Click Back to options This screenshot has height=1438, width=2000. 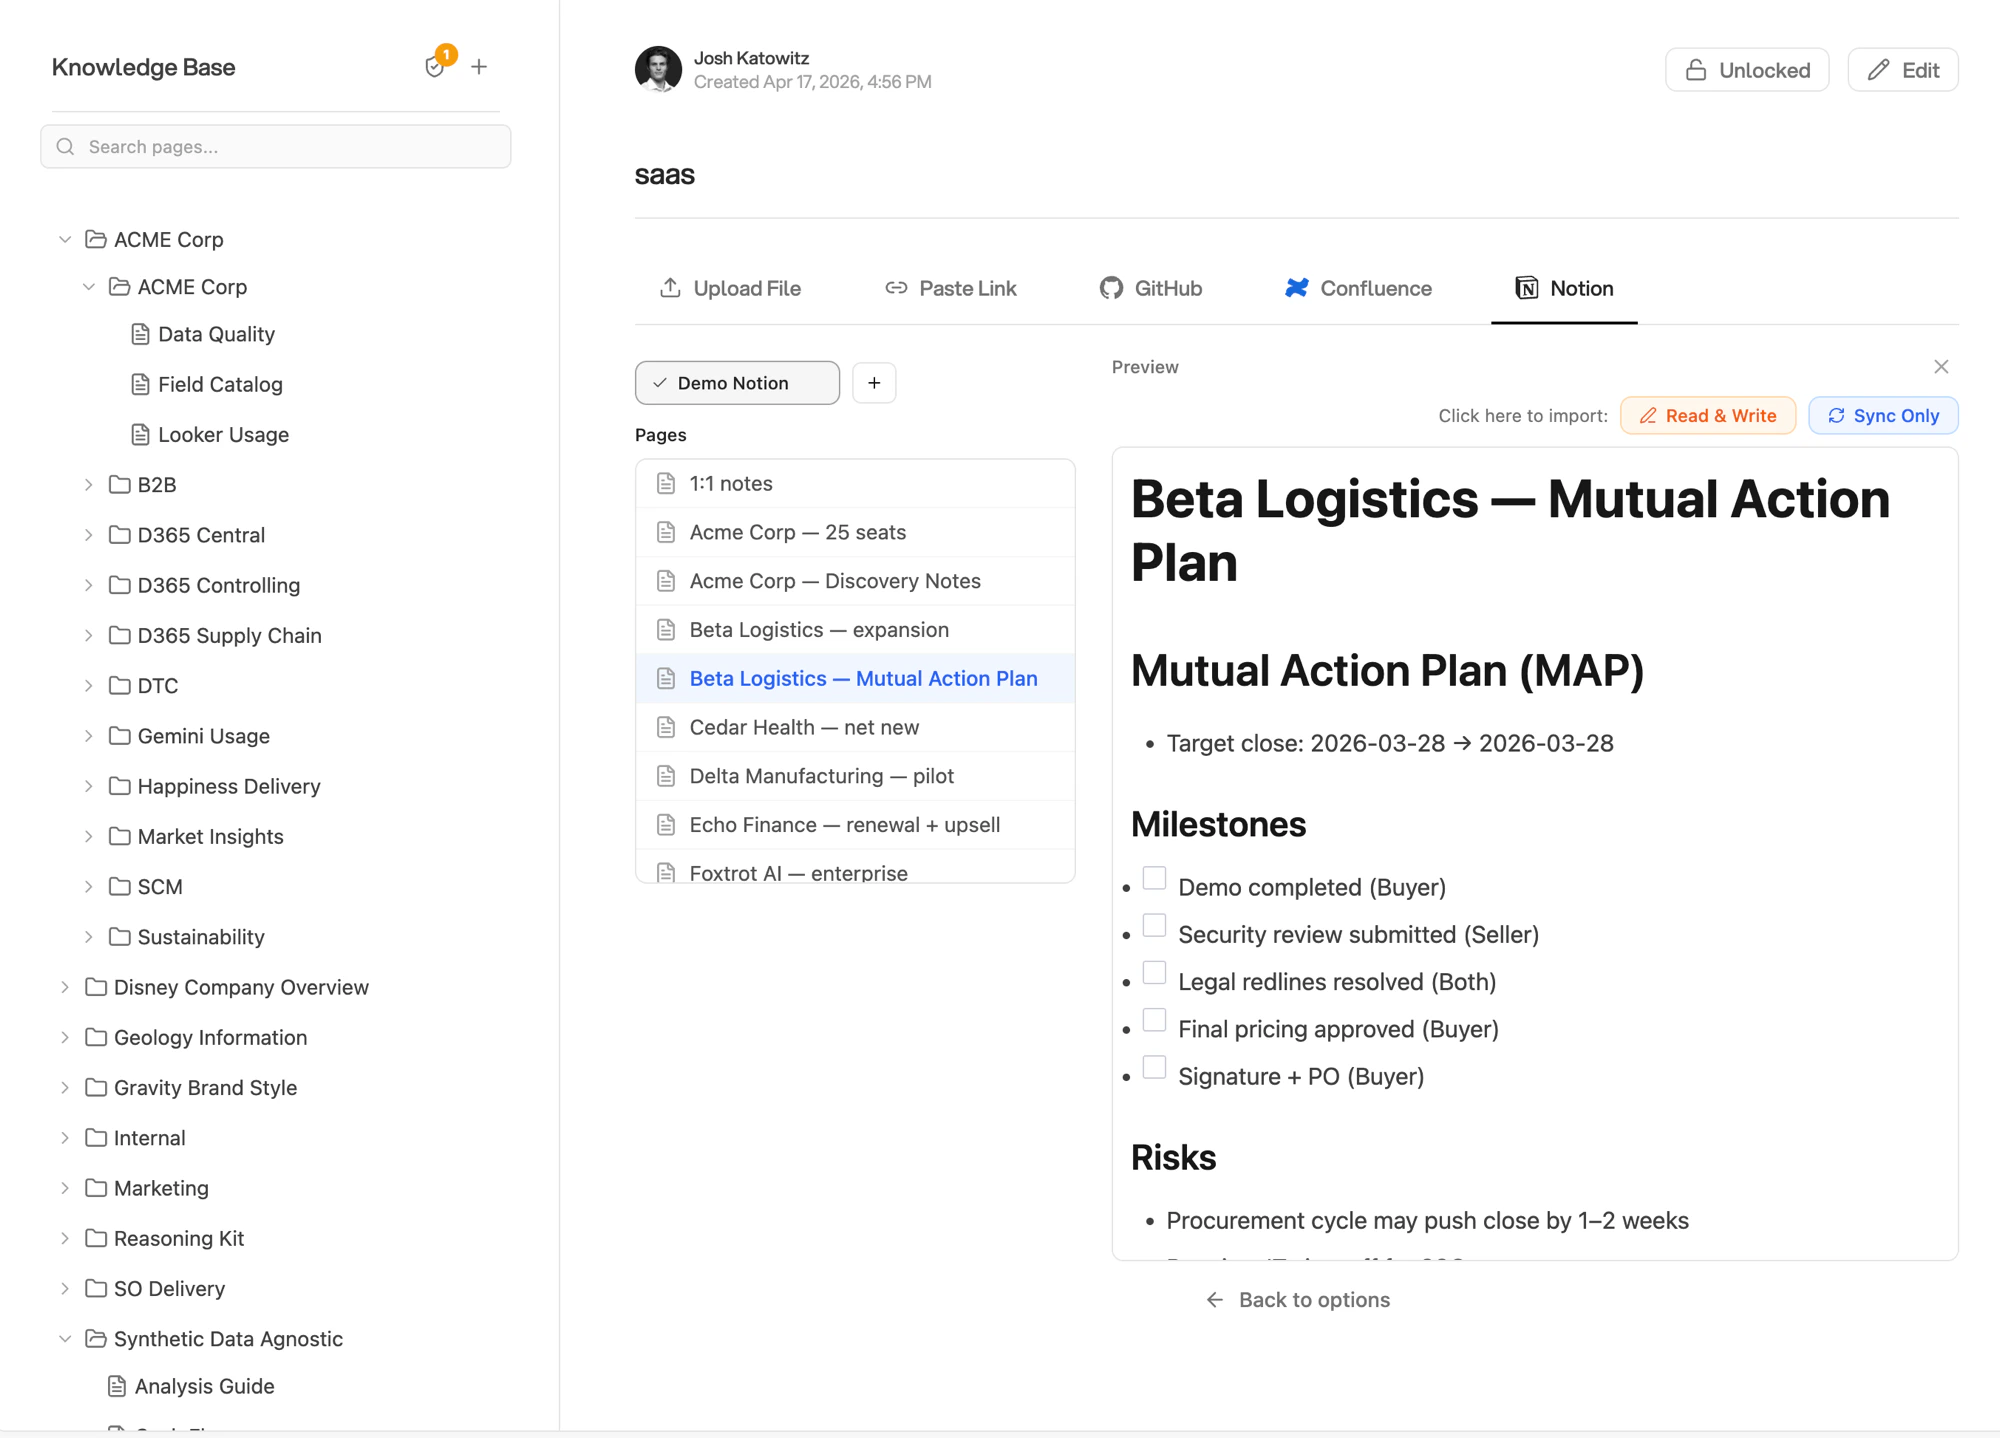point(1297,1299)
